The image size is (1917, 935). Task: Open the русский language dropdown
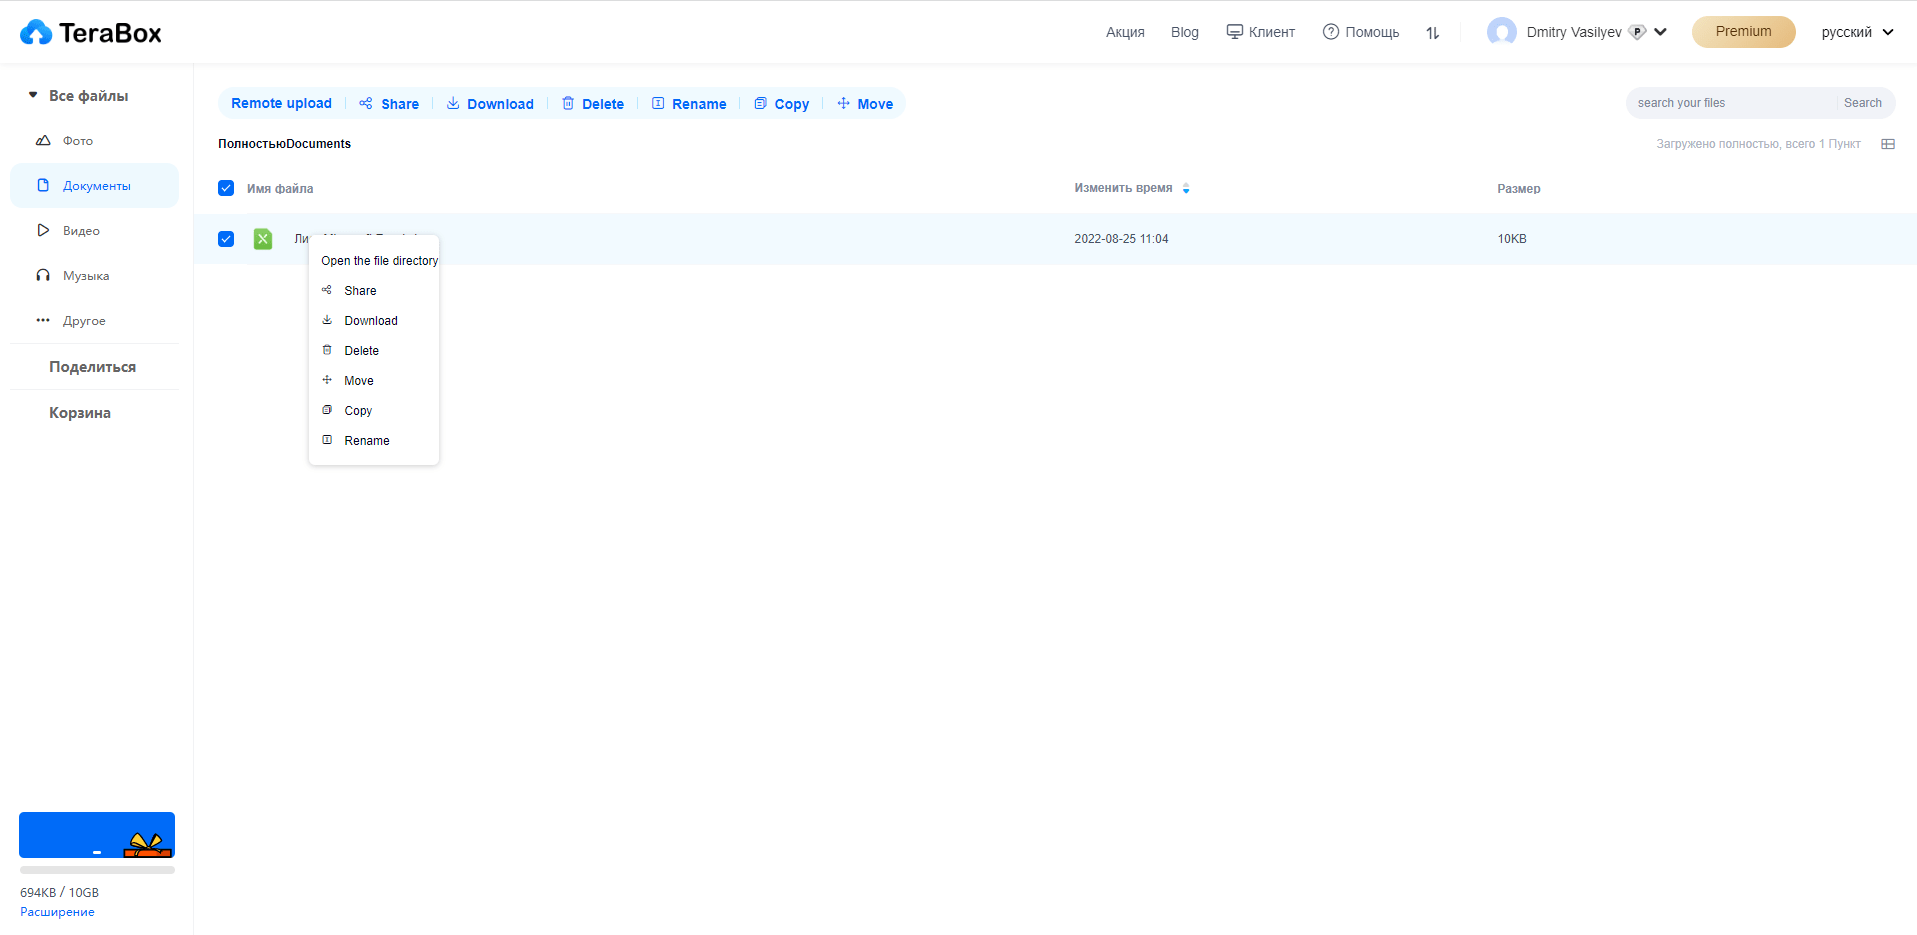point(1857,32)
